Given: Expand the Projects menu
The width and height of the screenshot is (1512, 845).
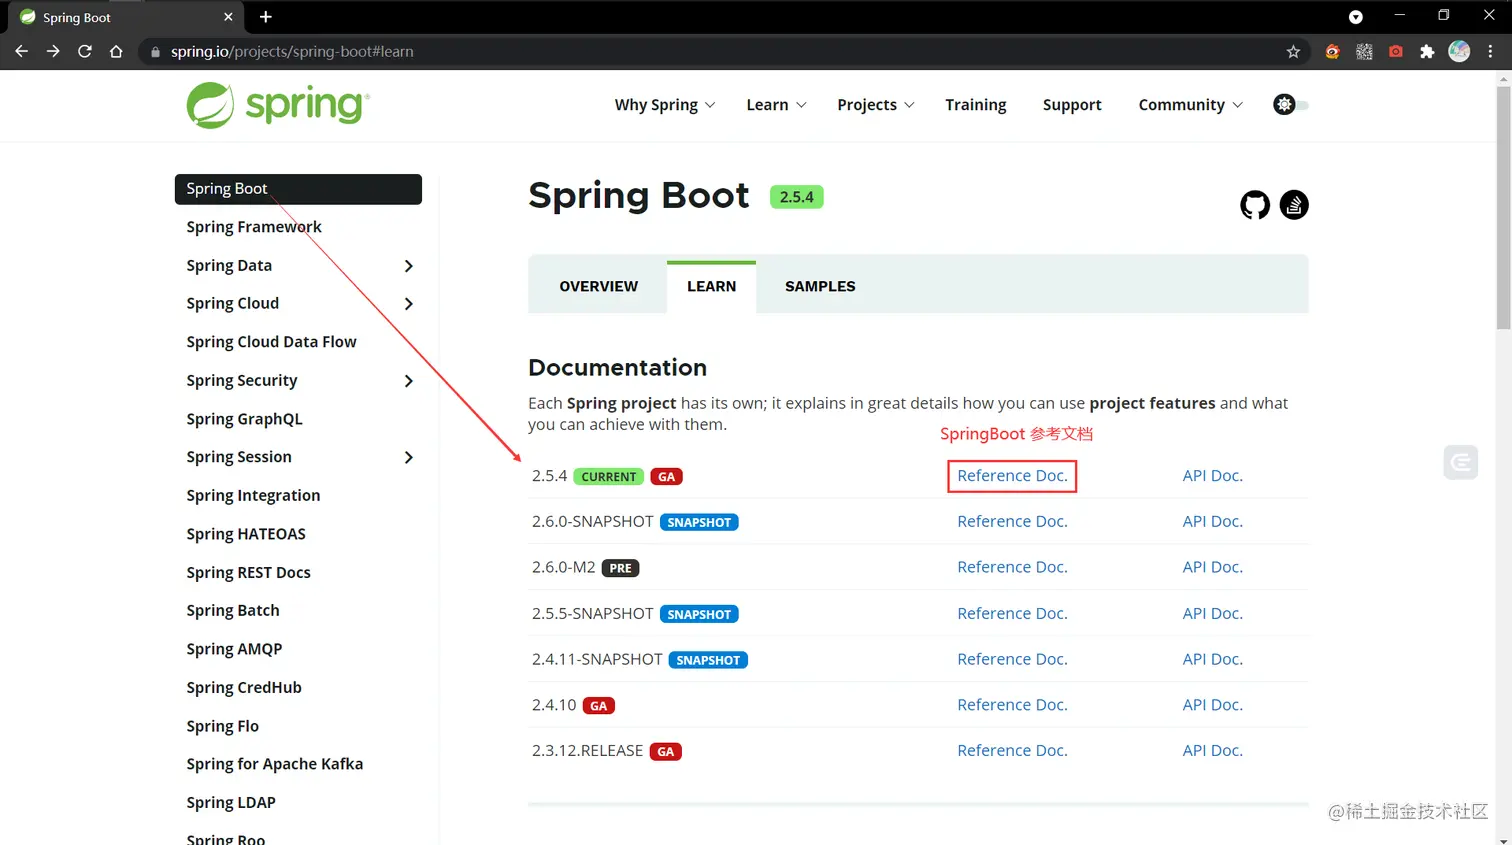Looking at the screenshot, I should pyautogui.click(x=876, y=105).
